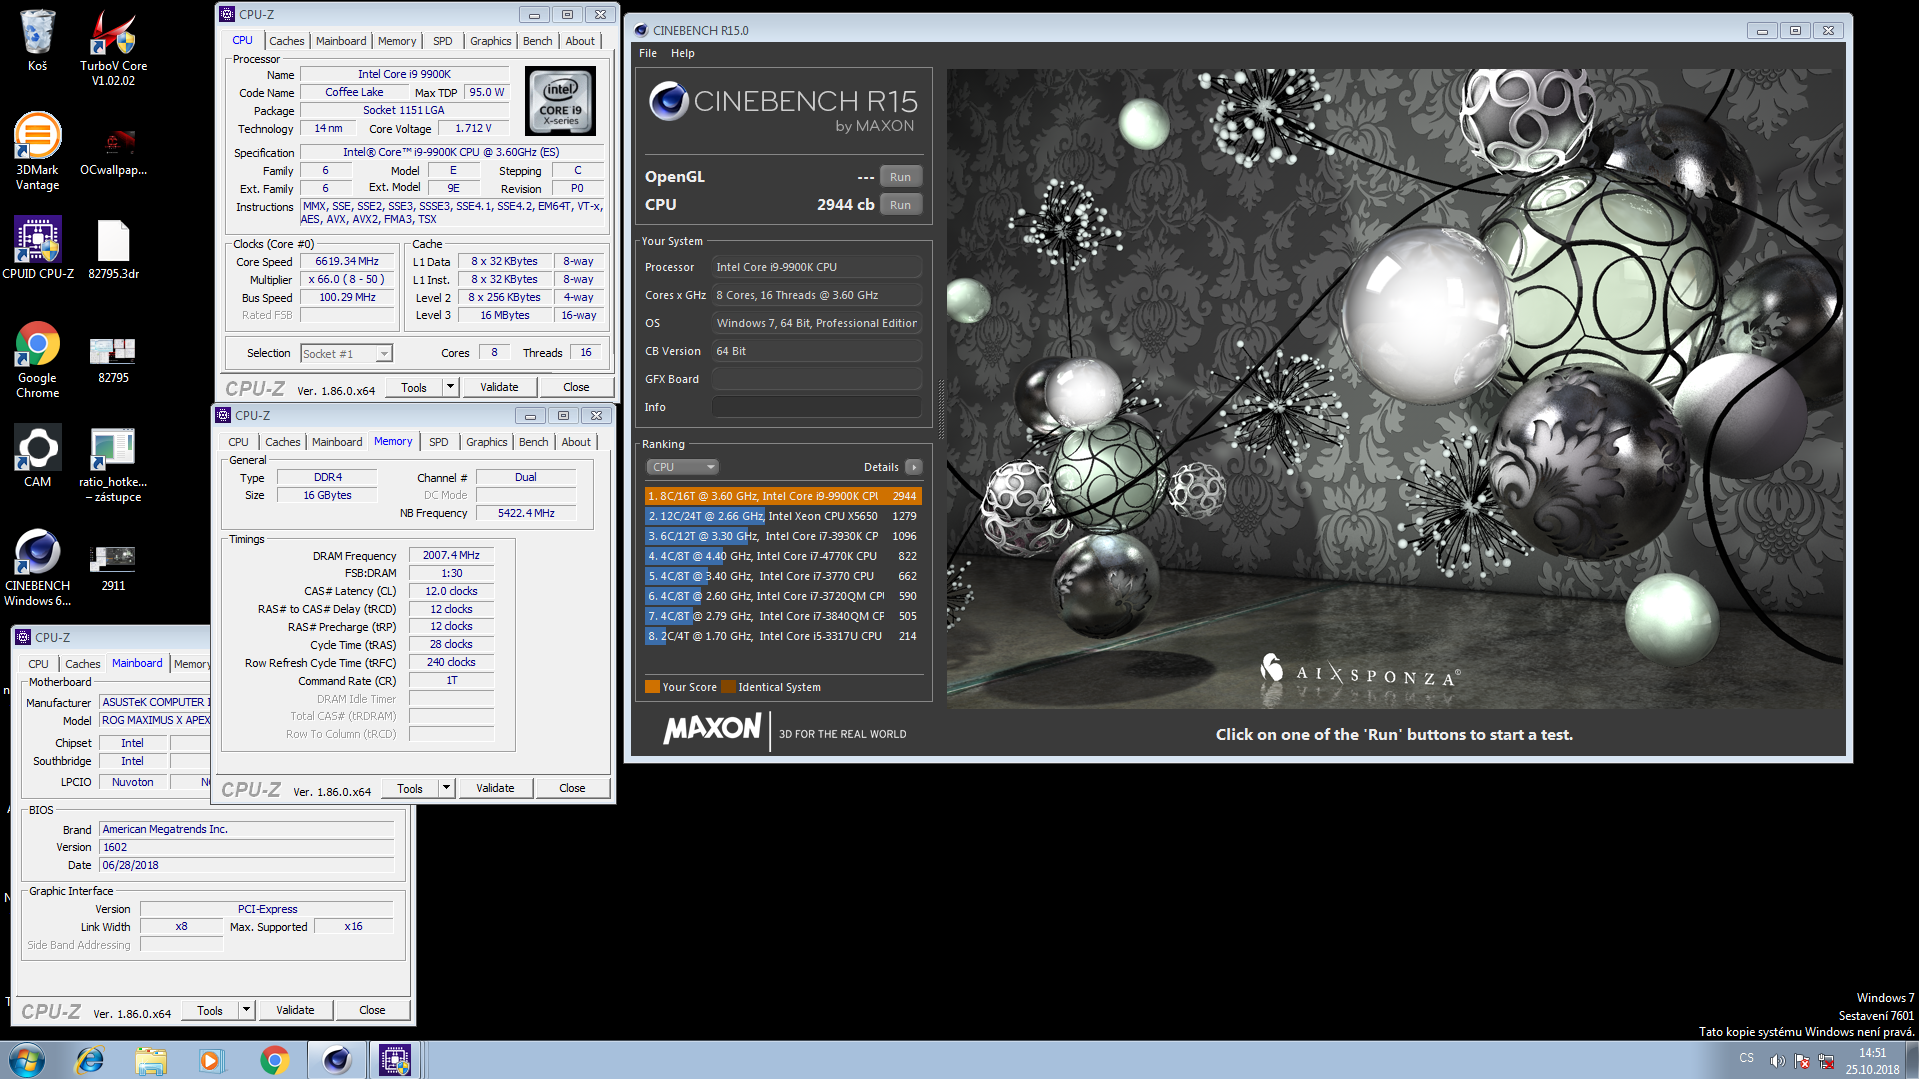
Task: Switch to Caches tab in top CPU-Z
Action: click(287, 41)
